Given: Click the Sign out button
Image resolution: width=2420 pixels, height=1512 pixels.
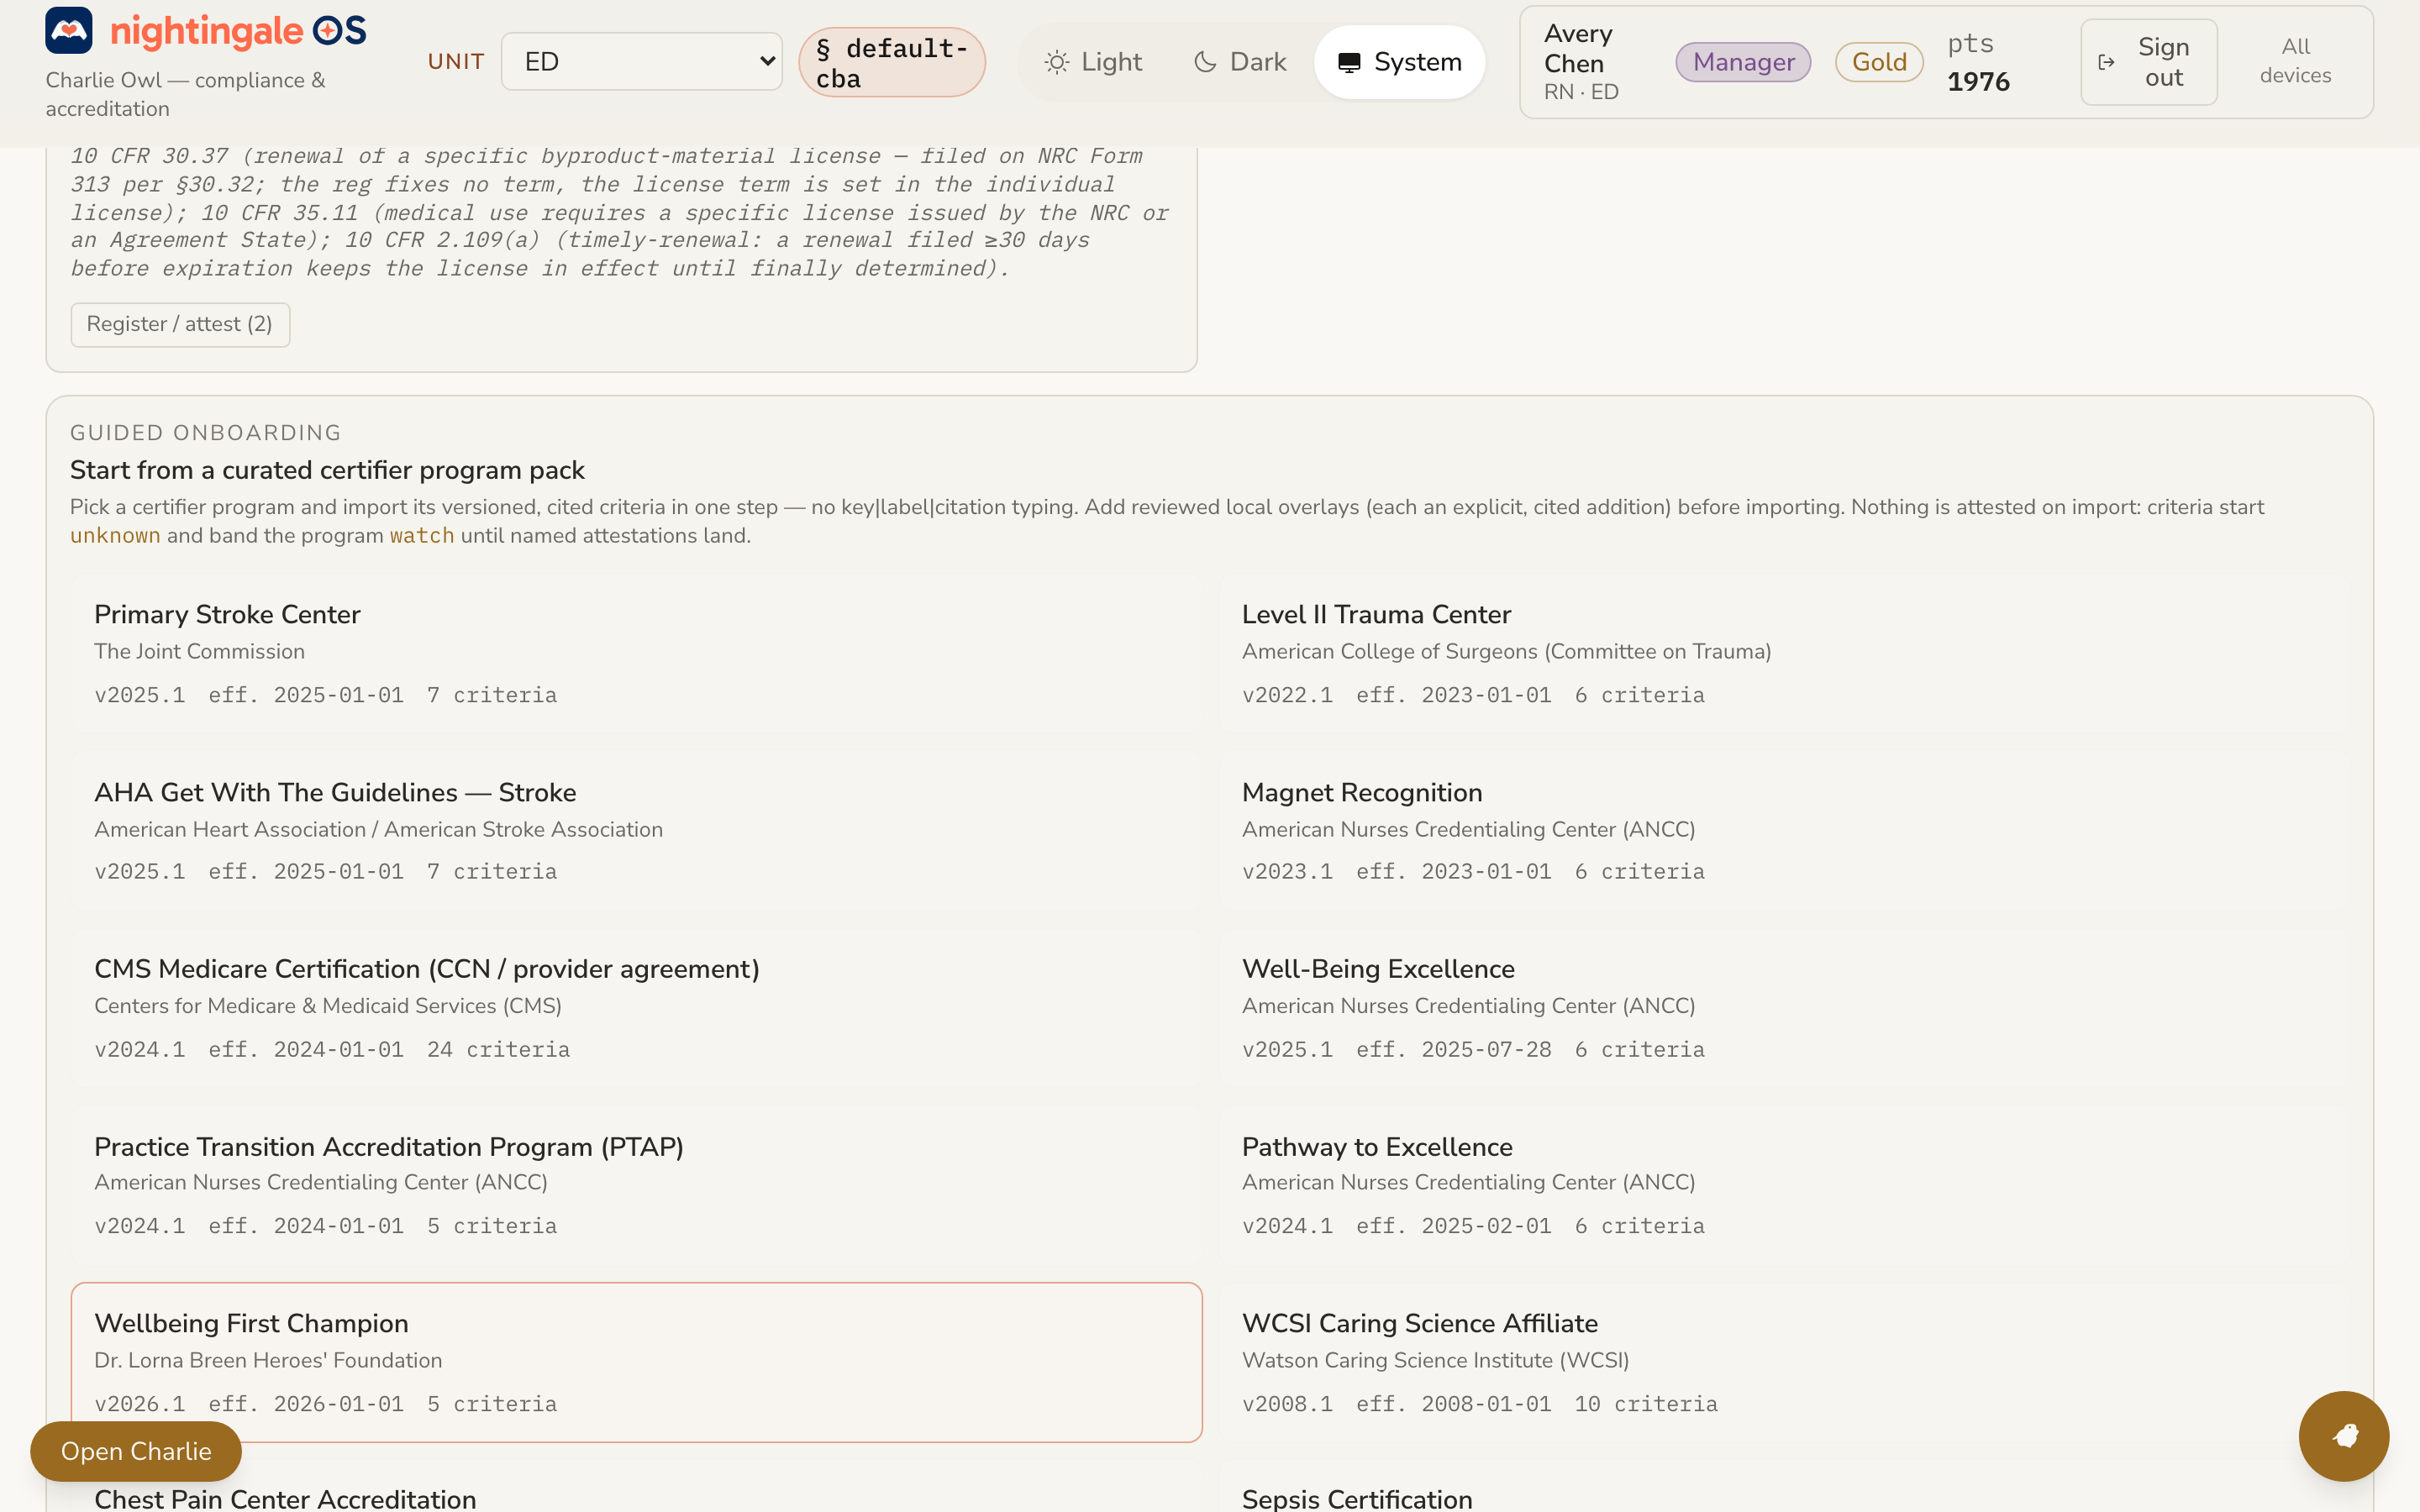Looking at the screenshot, I should pos(2148,62).
